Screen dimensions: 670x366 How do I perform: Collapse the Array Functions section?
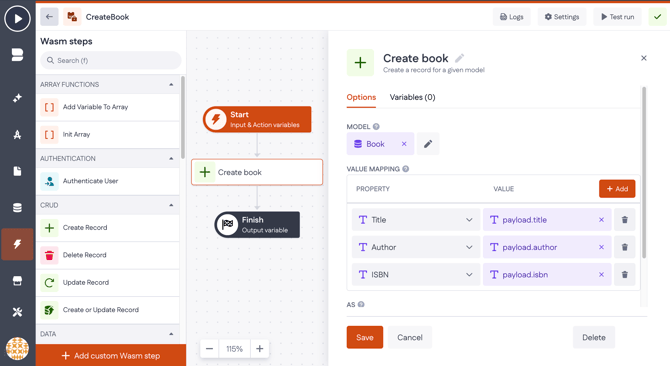click(171, 85)
